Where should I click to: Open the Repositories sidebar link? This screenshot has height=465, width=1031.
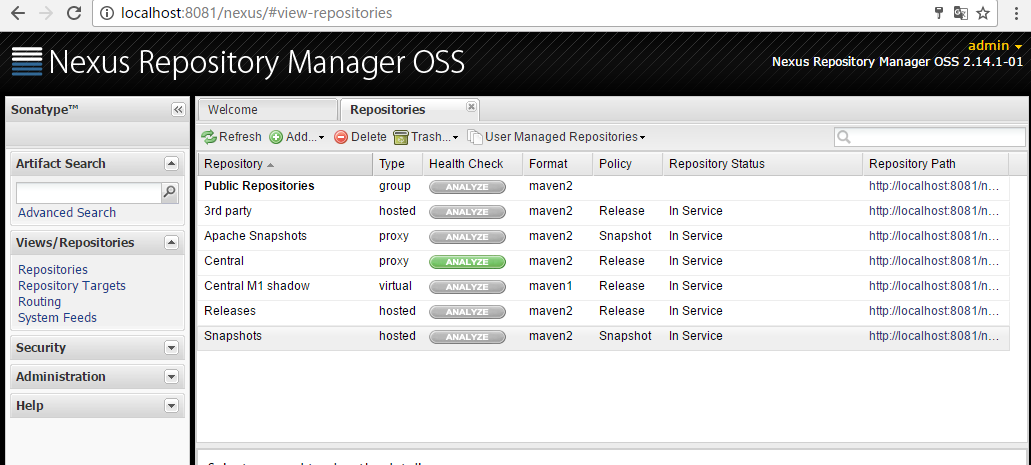click(53, 270)
